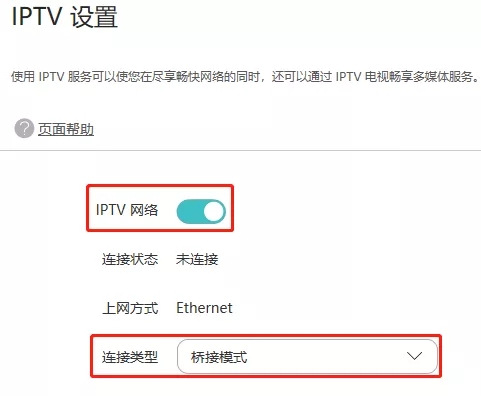The image size is (481, 396).
Task: Click the question mark help icon
Action: click(24, 128)
